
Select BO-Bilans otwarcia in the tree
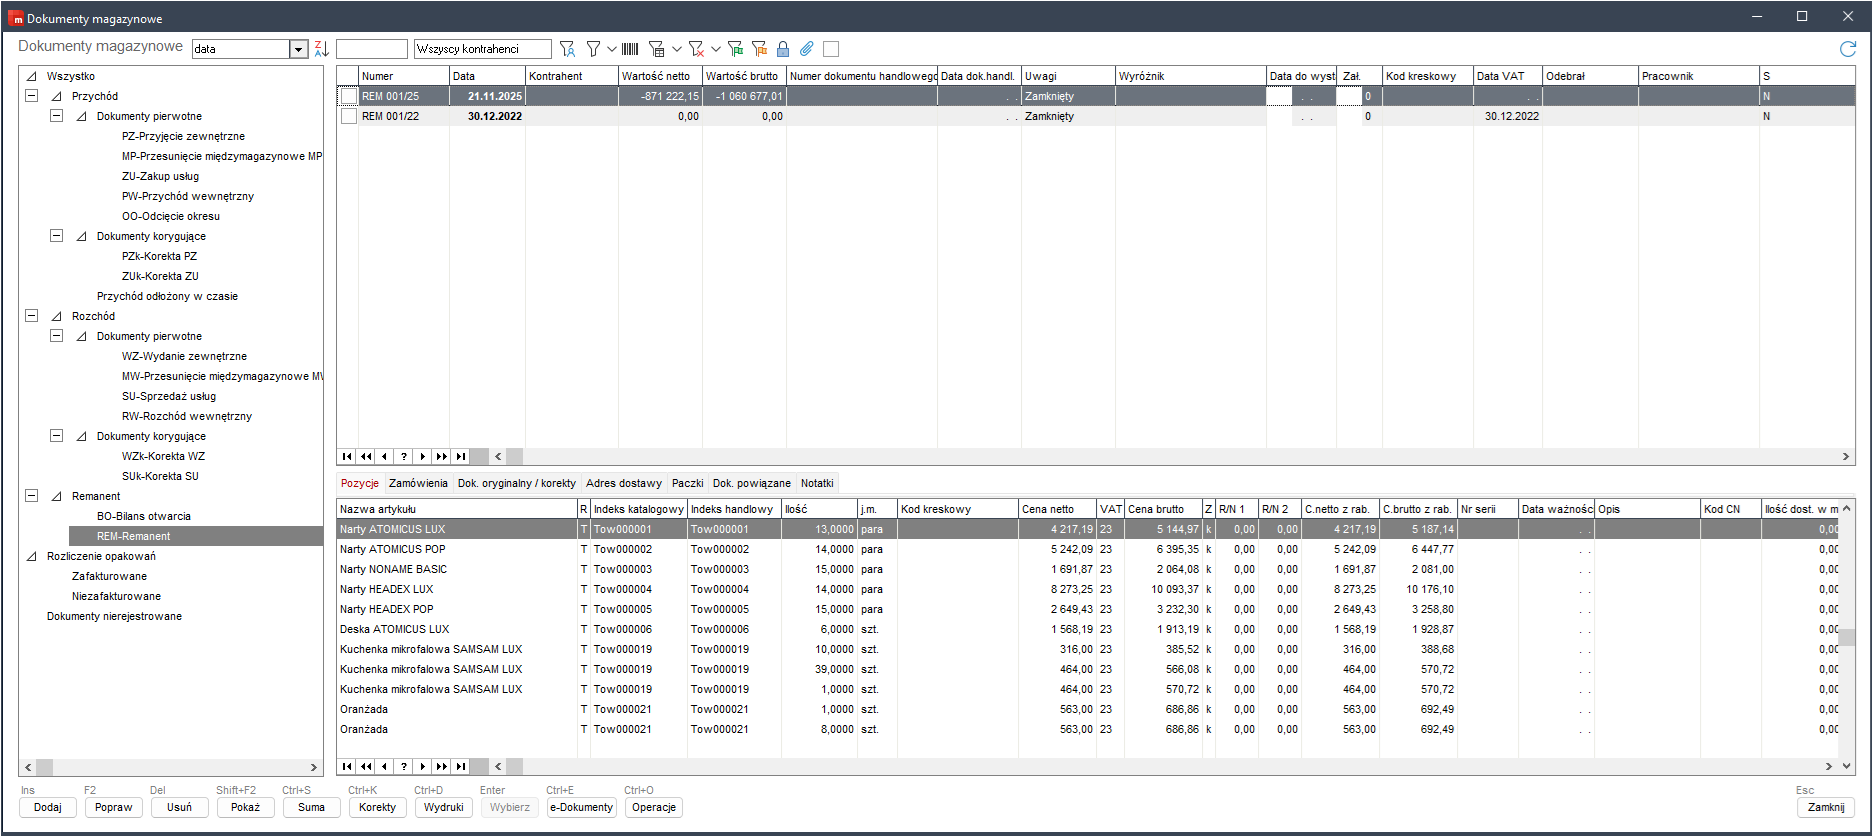(143, 516)
